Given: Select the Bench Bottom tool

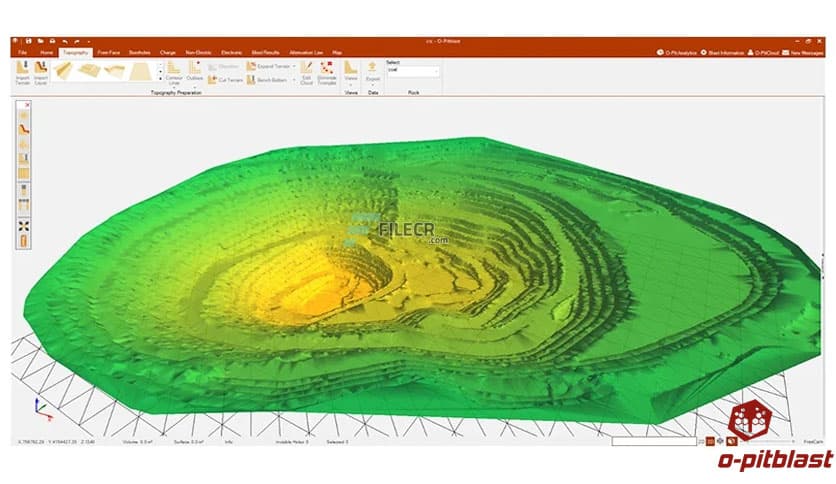Looking at the screenshot, I should pos(270,80).
